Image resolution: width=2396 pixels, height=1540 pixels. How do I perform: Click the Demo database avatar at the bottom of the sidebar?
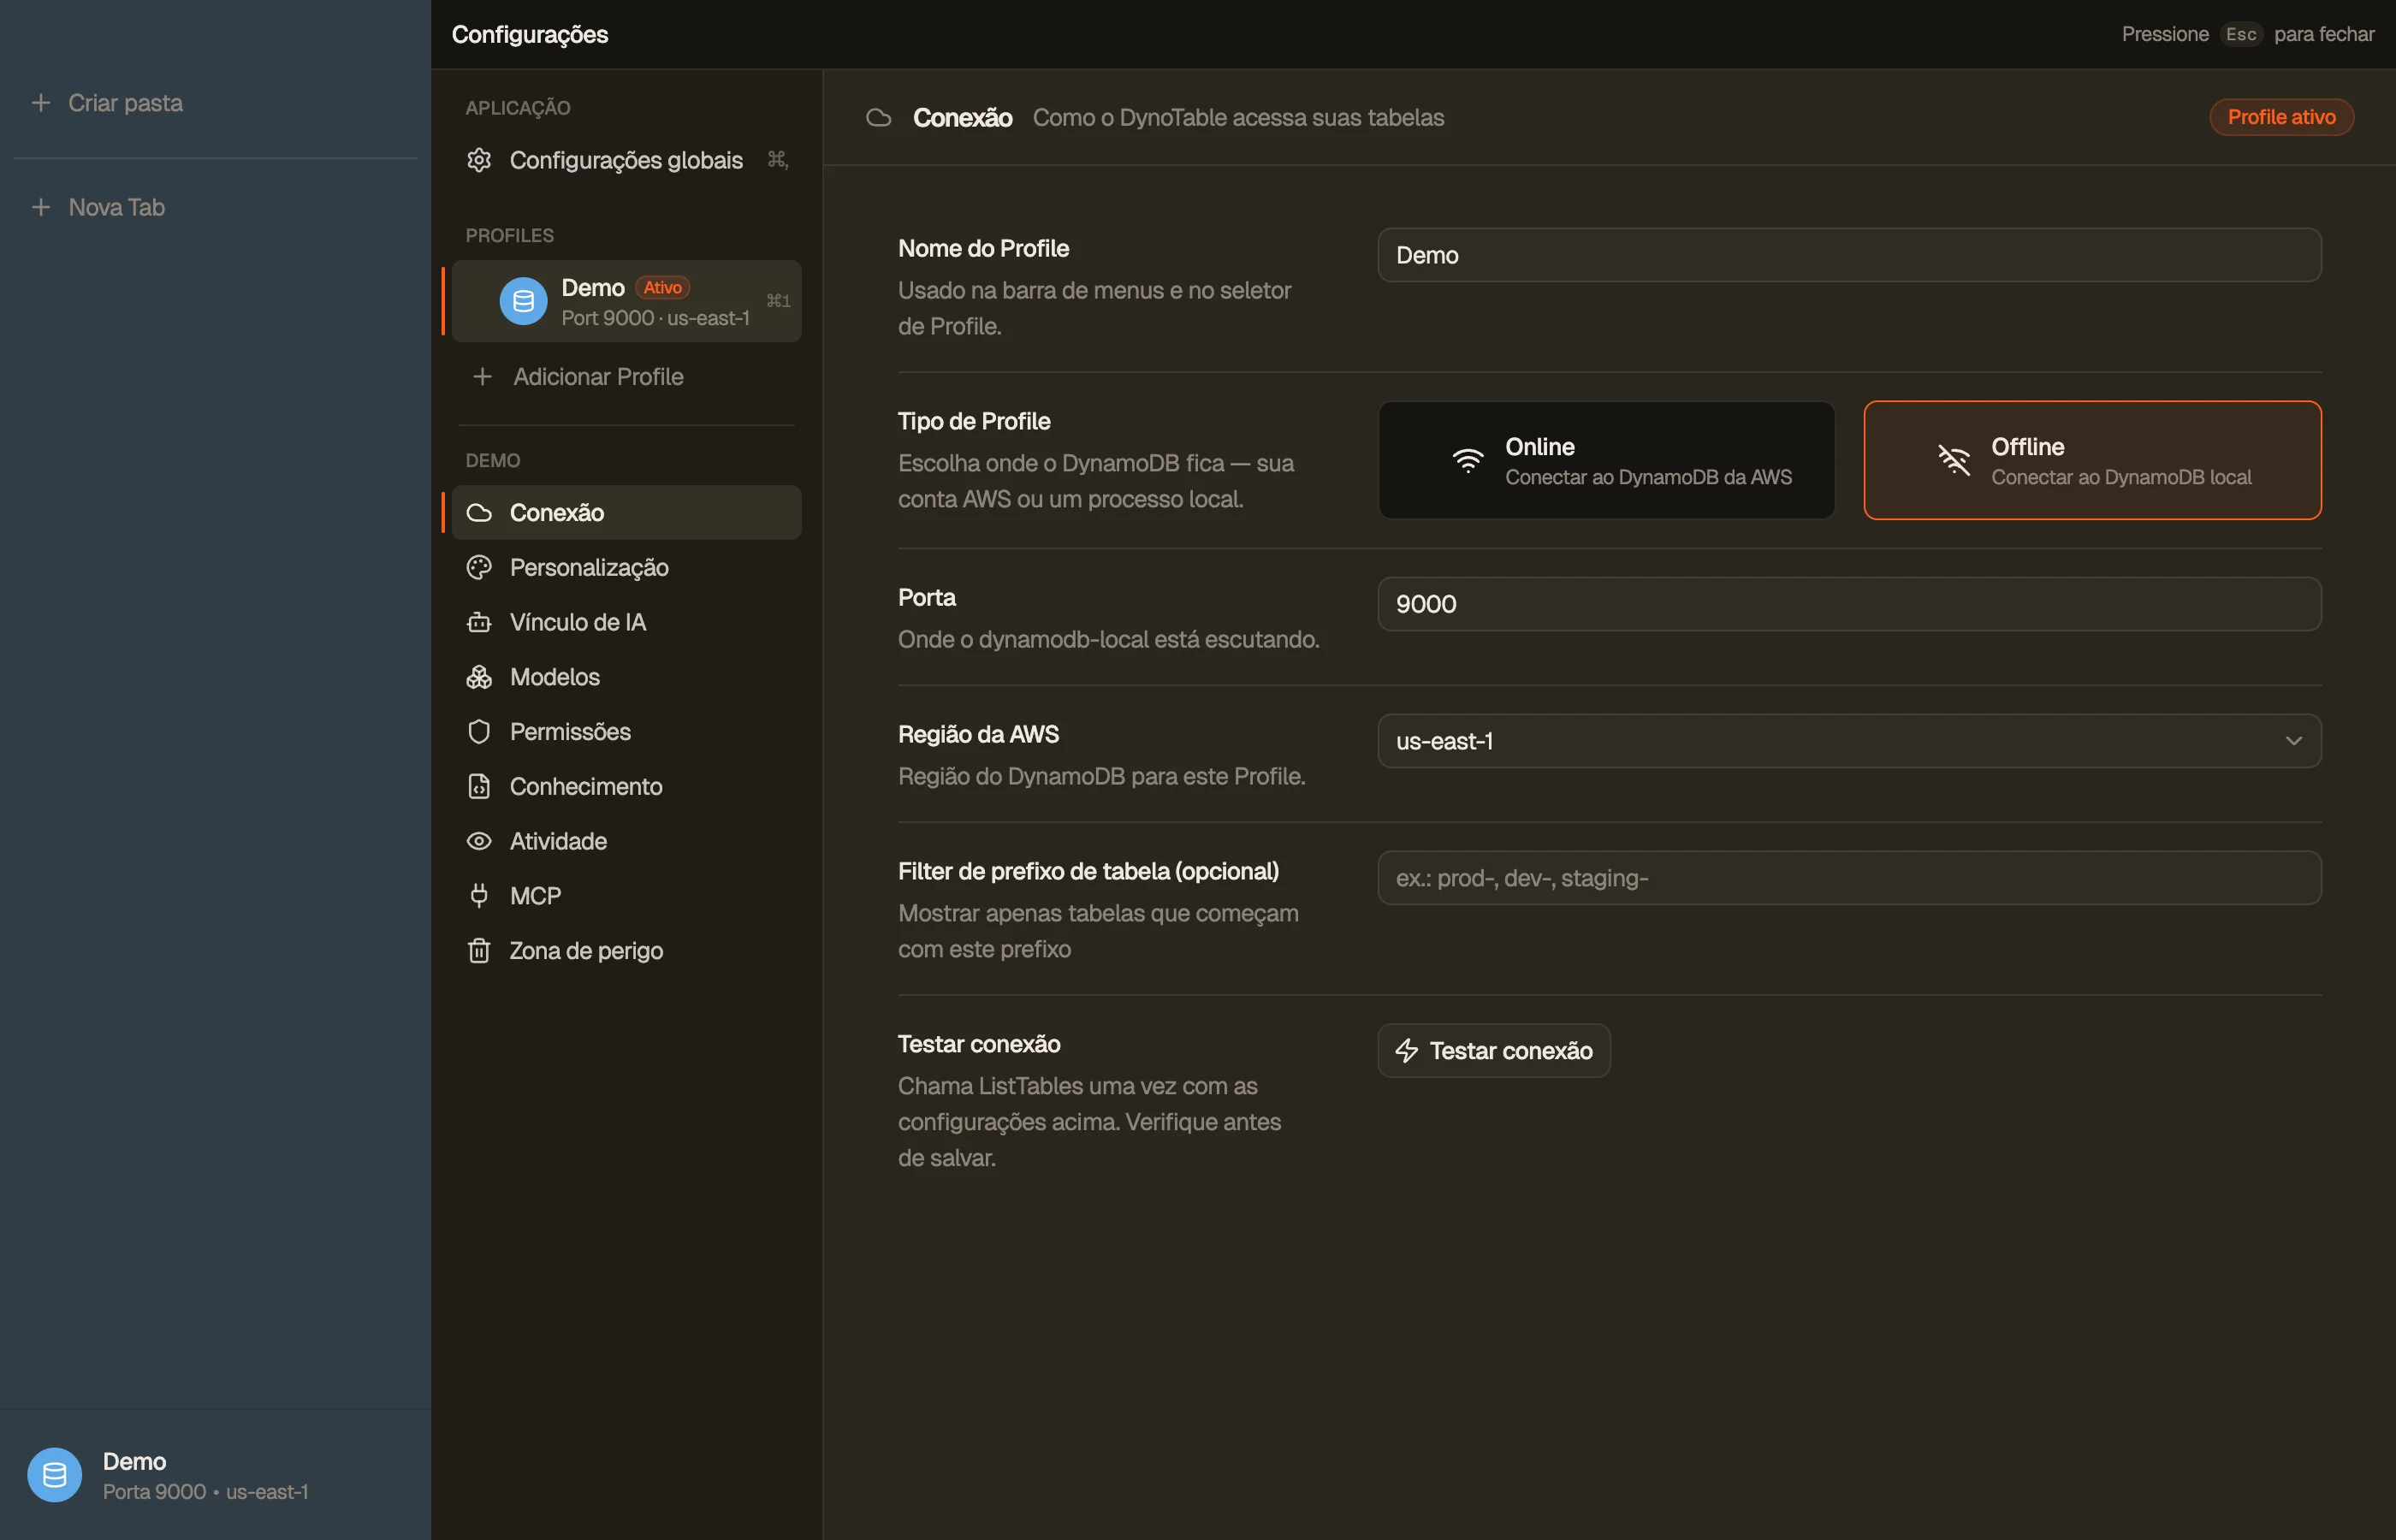(x=55, y=1475)
